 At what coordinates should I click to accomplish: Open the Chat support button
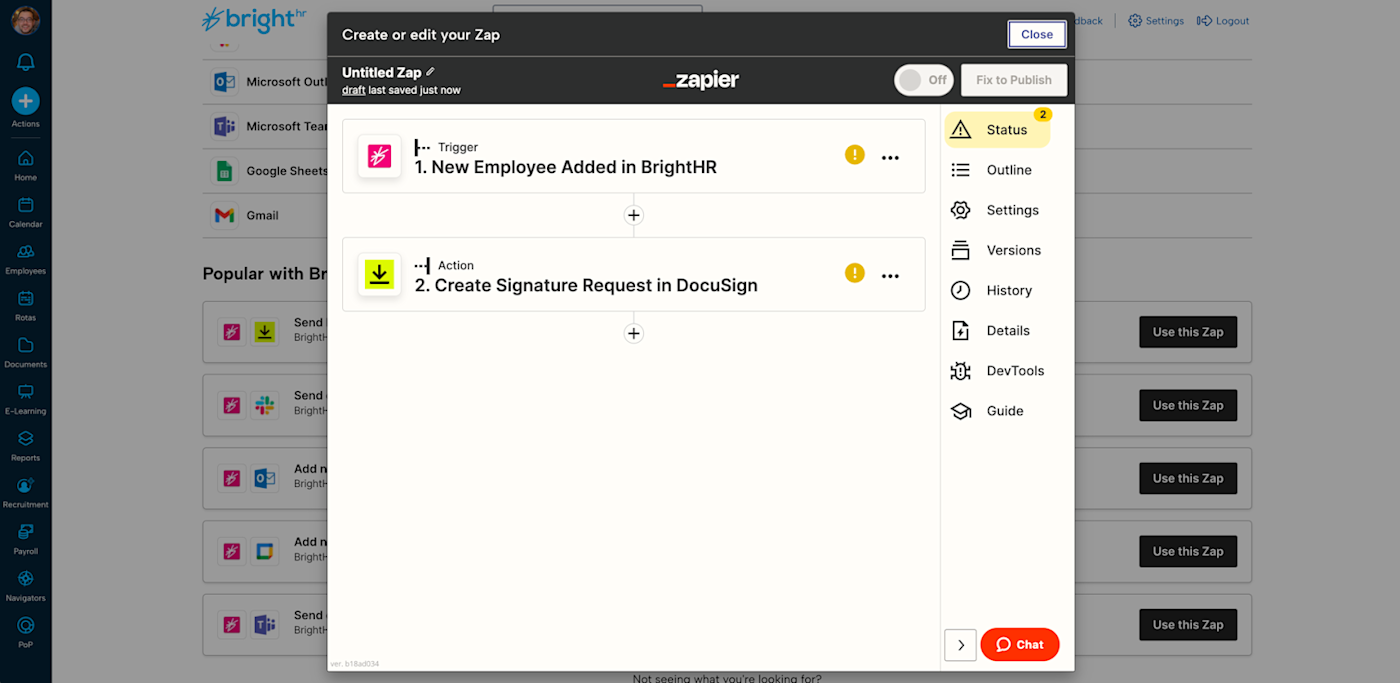pyautogui.click(x=1020, y=645)
